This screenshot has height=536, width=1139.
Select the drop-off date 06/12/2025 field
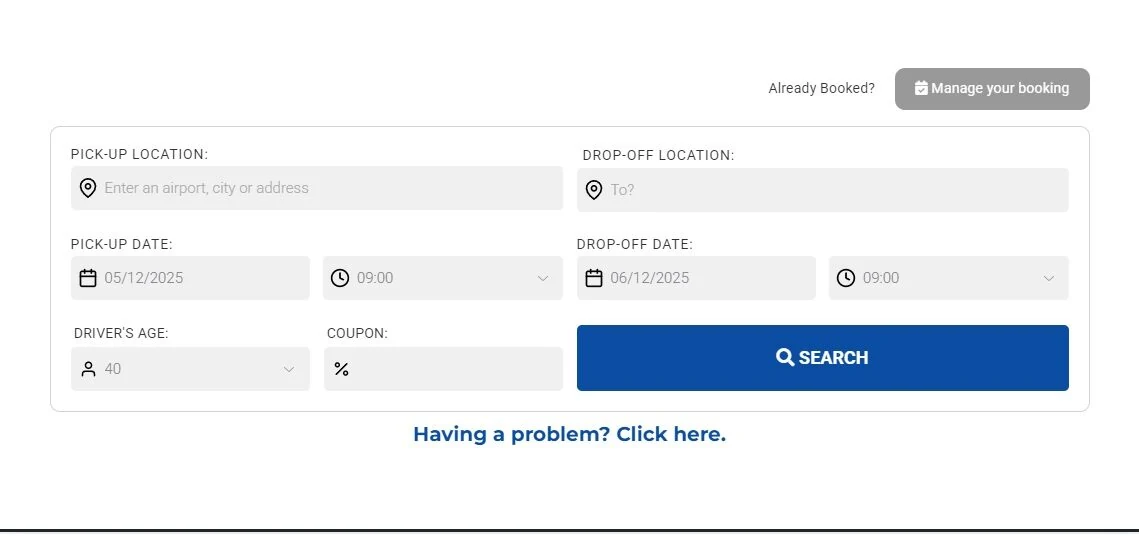pyautogui.click(x=706, y=278)
